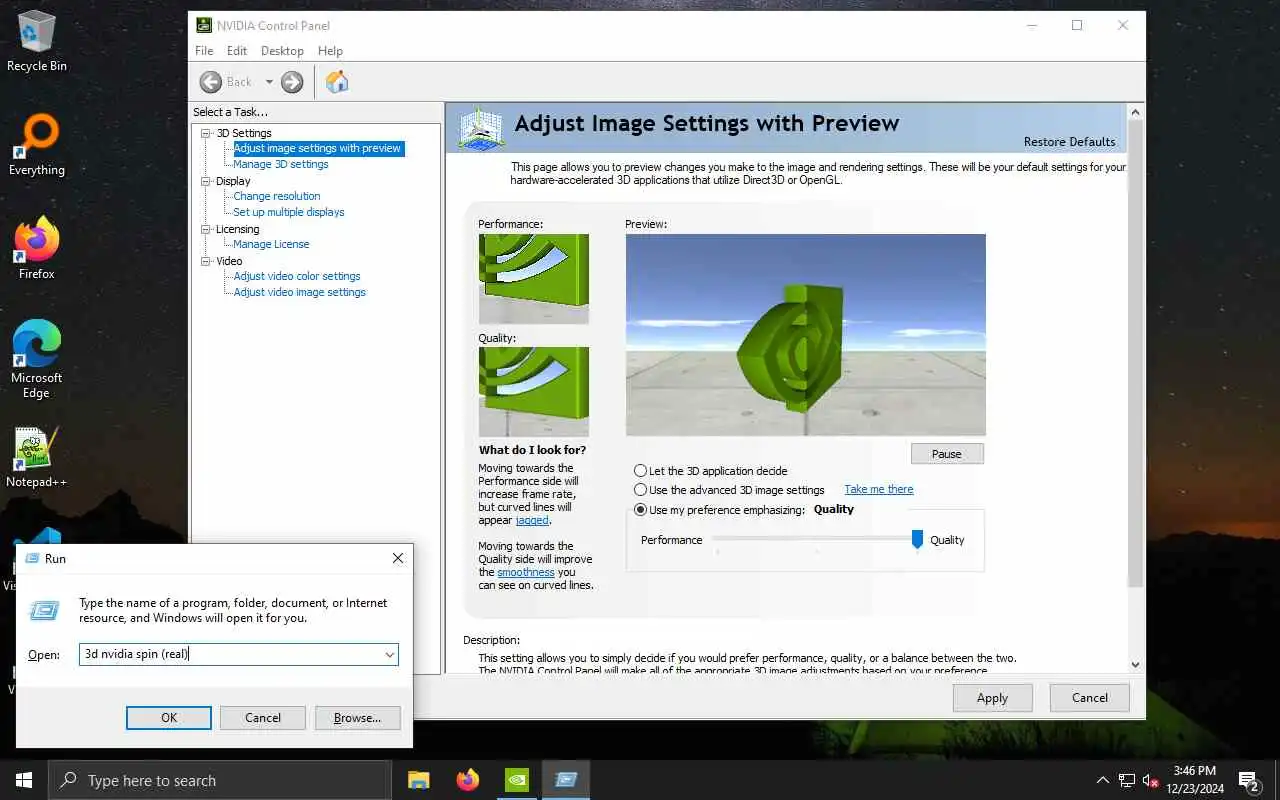Viewport: 1280px width, 800px height.
Task: Open Manage License task
Action: [271, 244]
